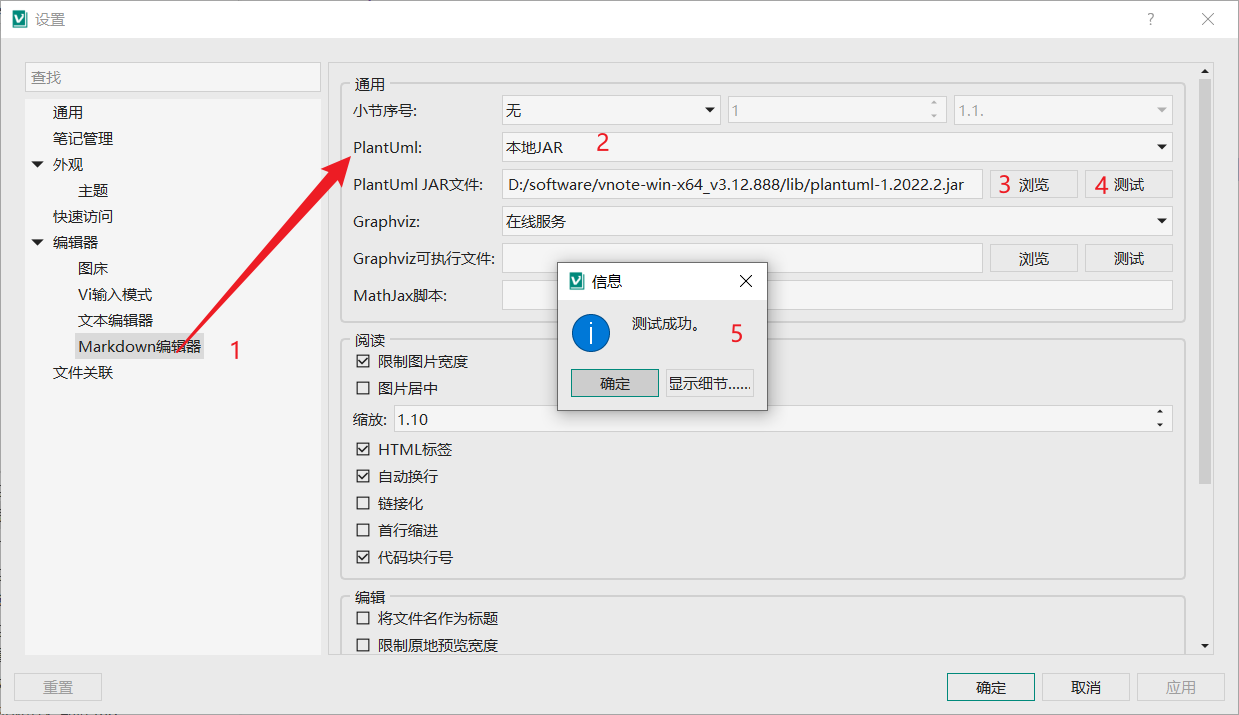
Task: Collapse the 编辑器 tree section
Action: (36, 242)
